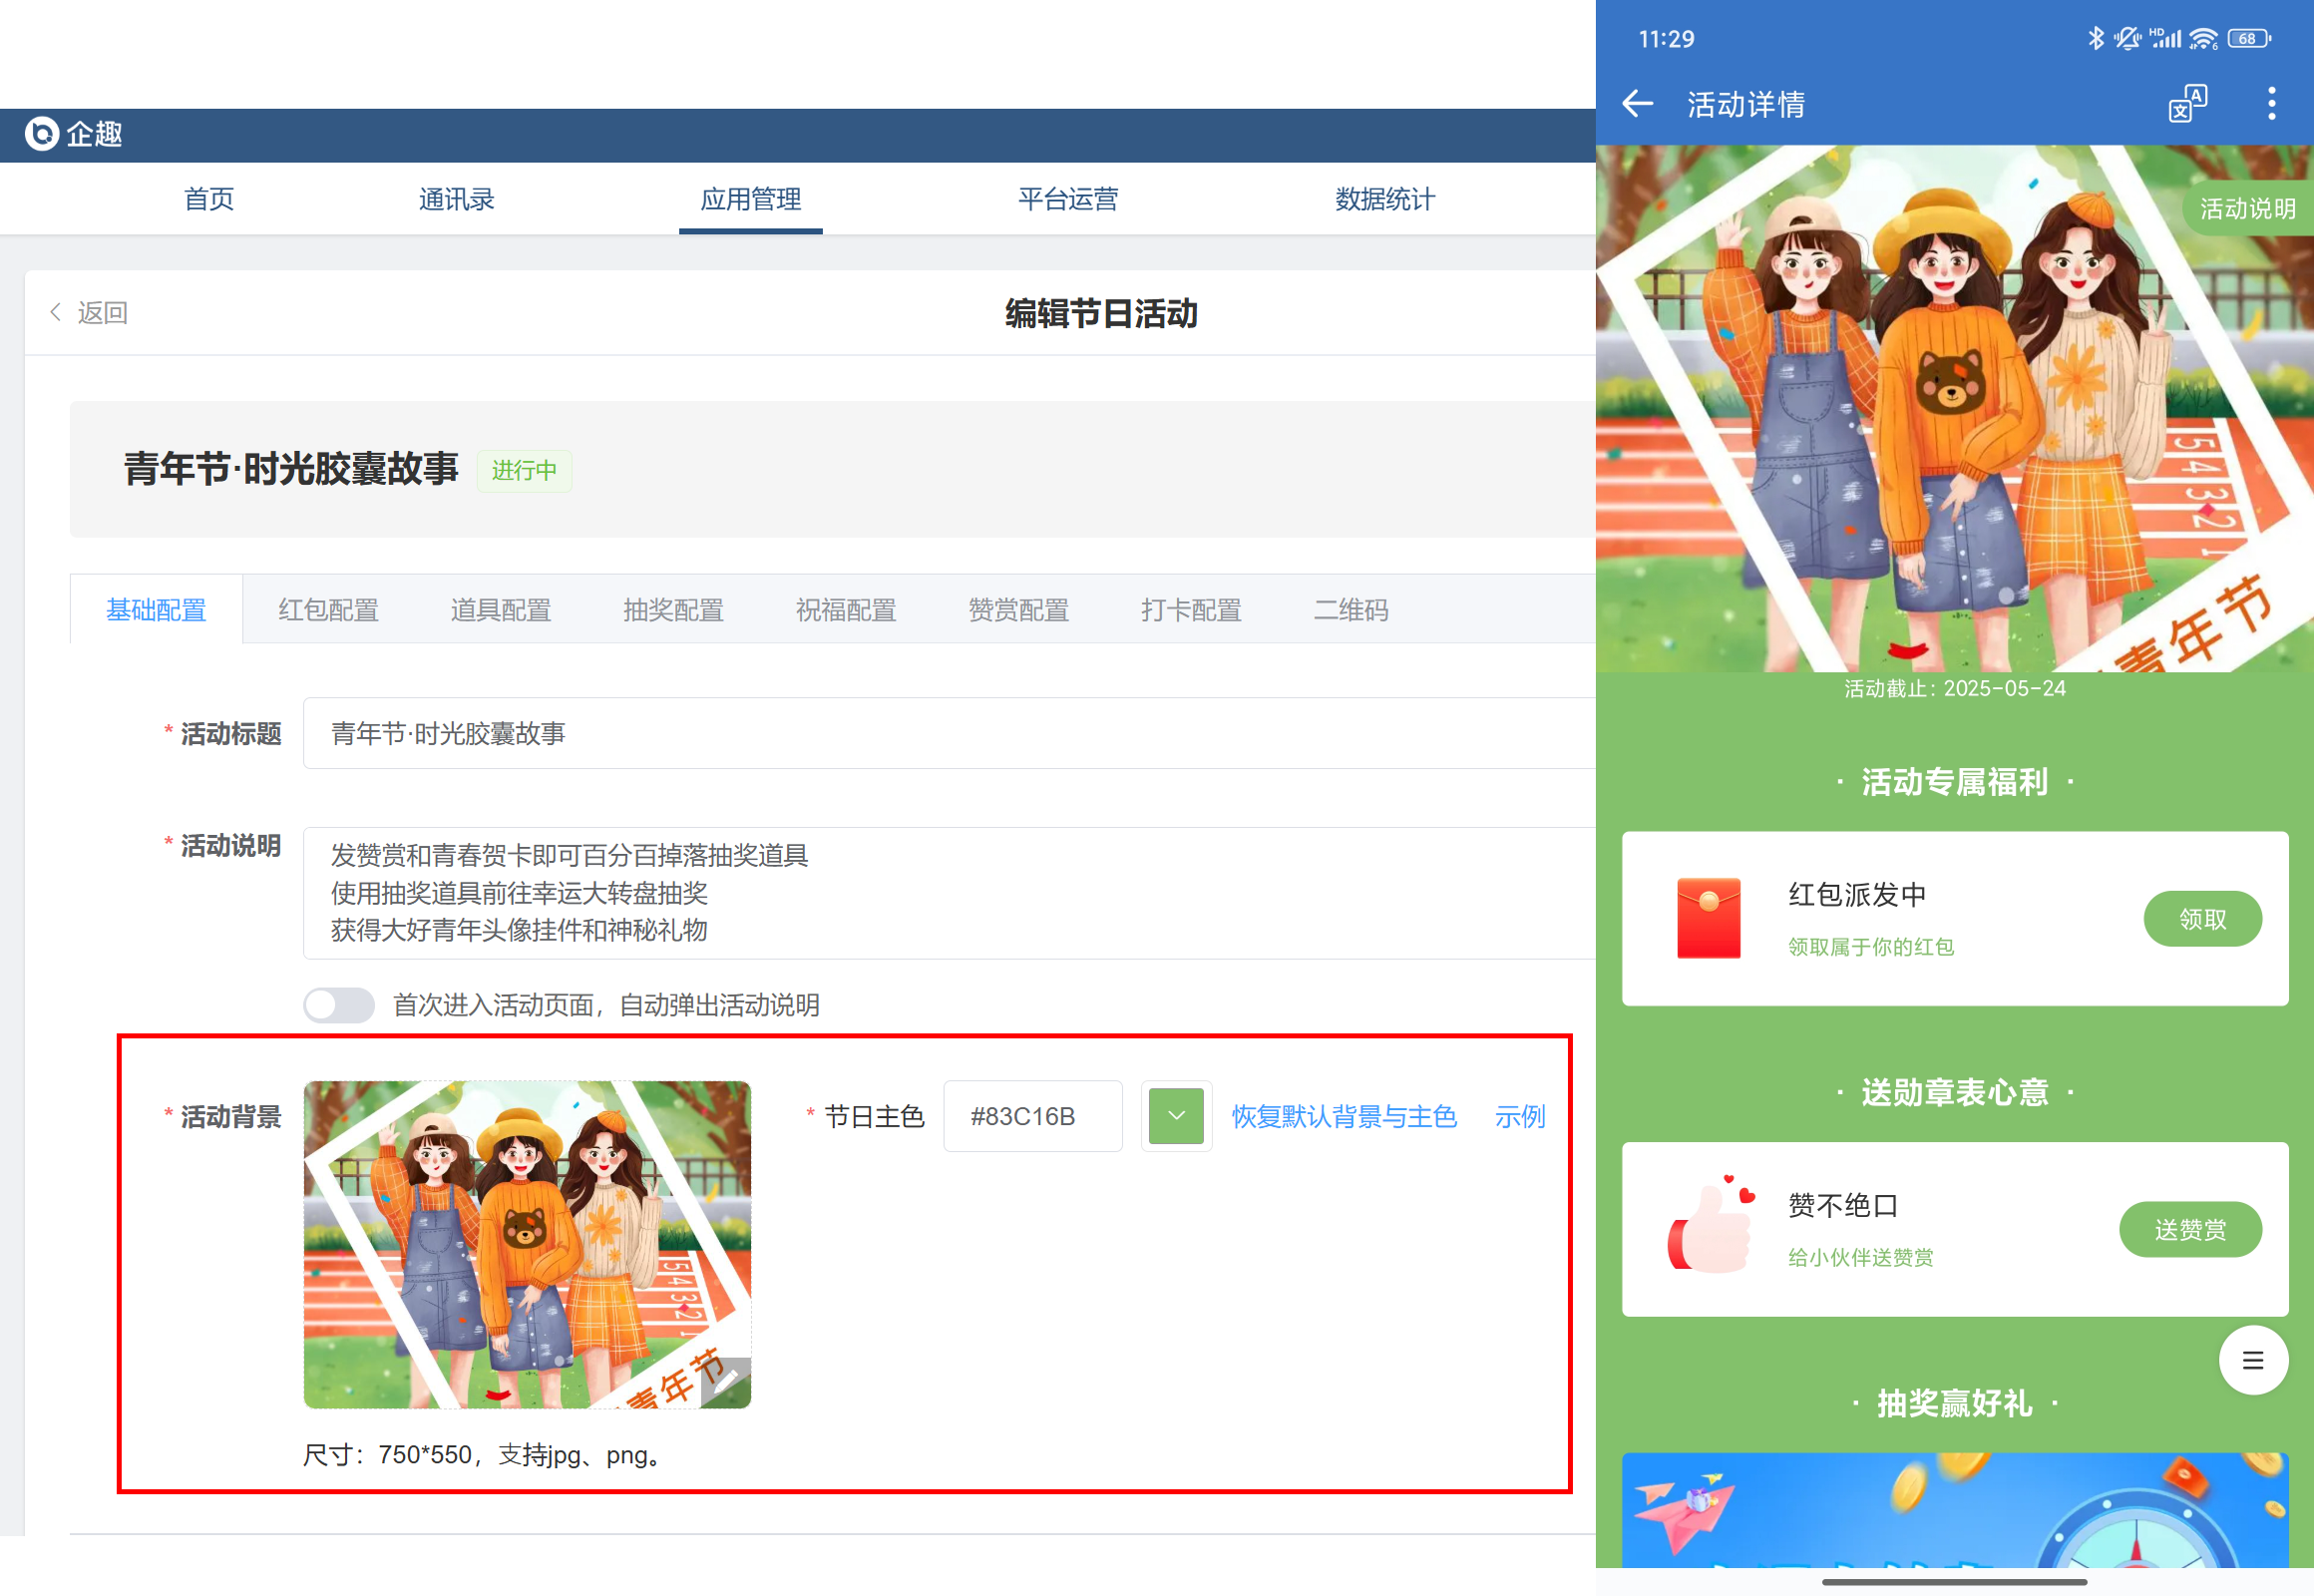Click the 企趣 logo icon

point(42,133)
